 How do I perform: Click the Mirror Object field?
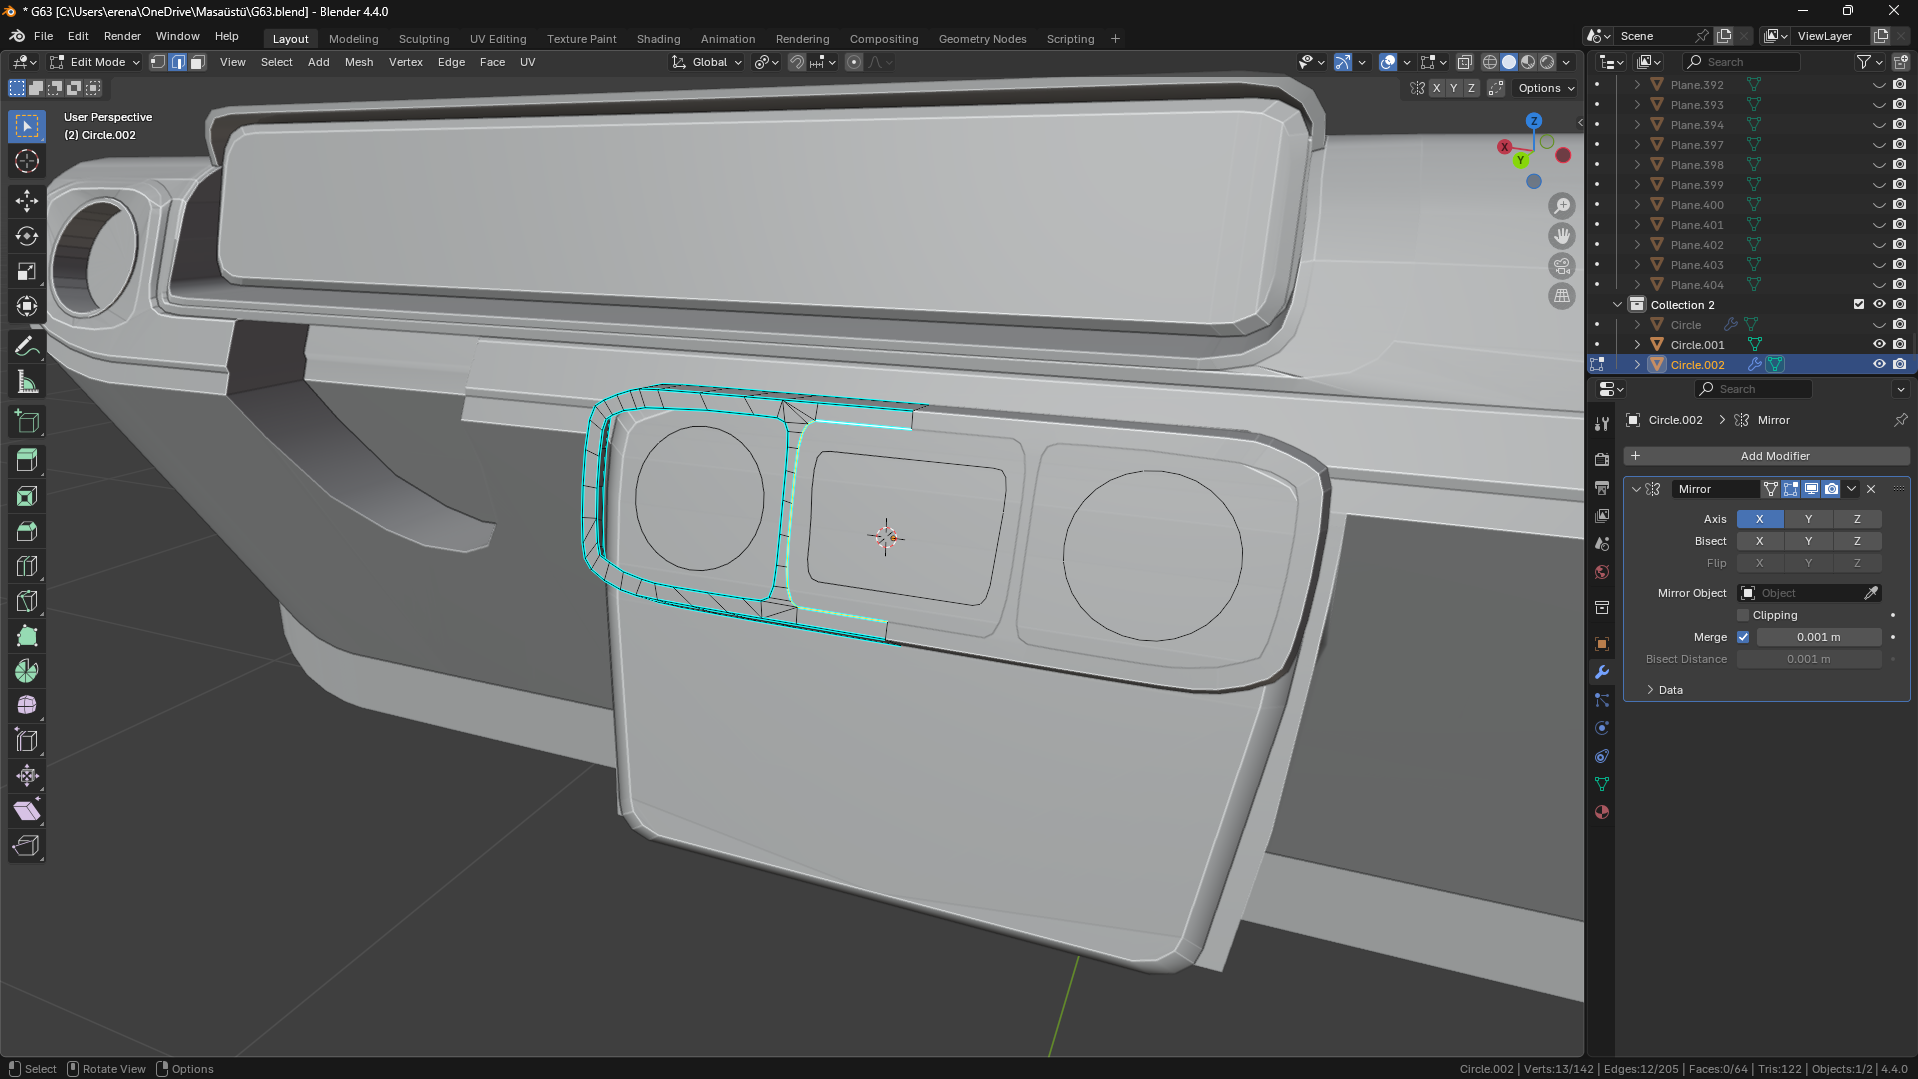click(1809, 593)
